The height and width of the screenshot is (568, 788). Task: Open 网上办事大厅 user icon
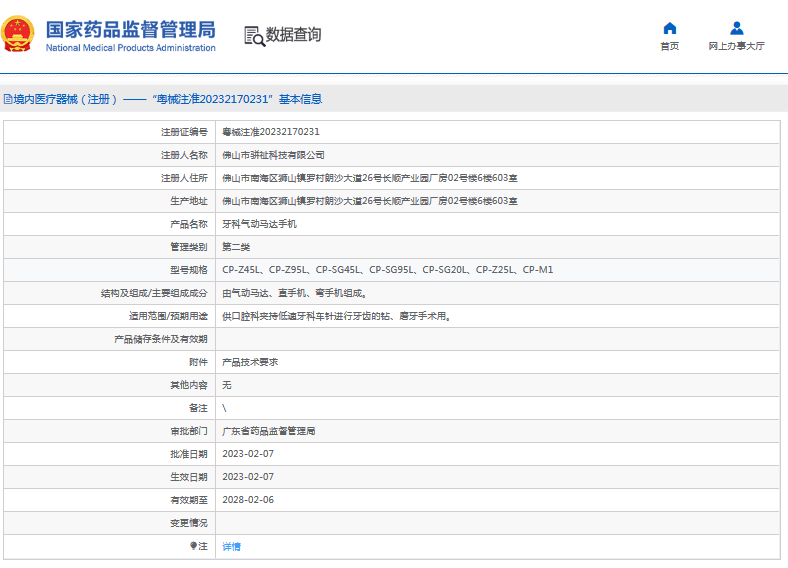[x=737, y=28]
